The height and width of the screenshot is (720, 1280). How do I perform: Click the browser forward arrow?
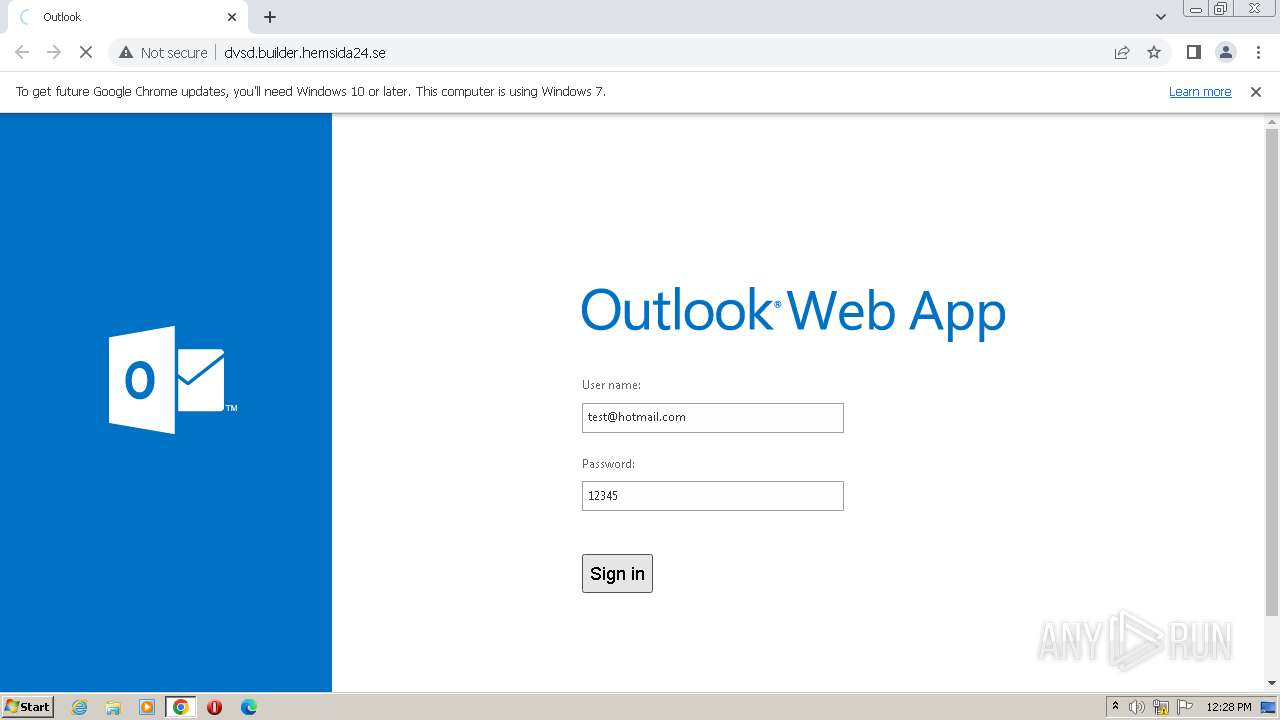coord(54,52)
